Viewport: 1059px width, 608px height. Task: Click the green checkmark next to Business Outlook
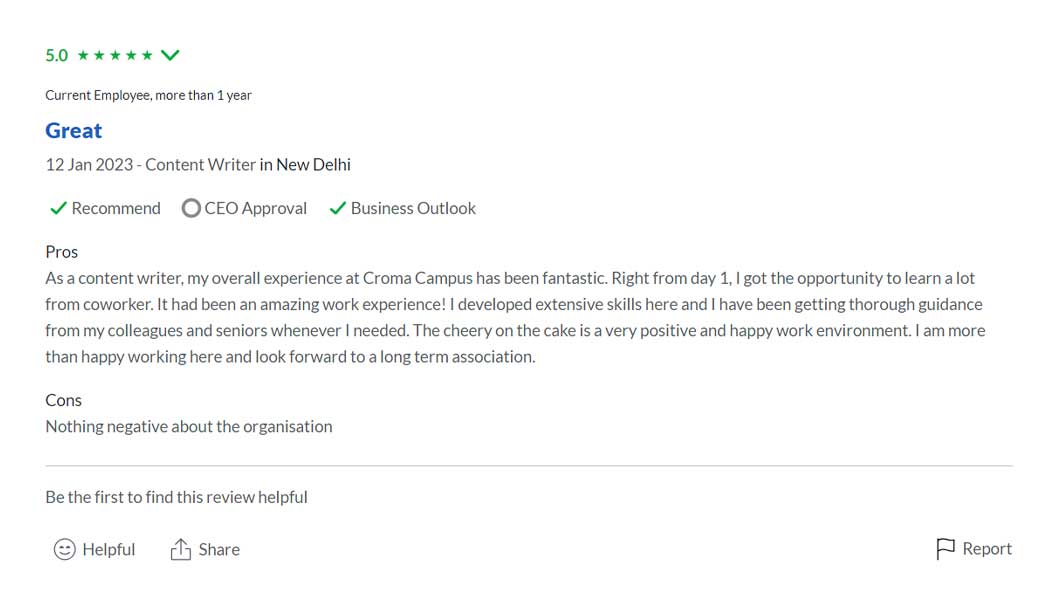pyautogui.click(x=337, y=208)
